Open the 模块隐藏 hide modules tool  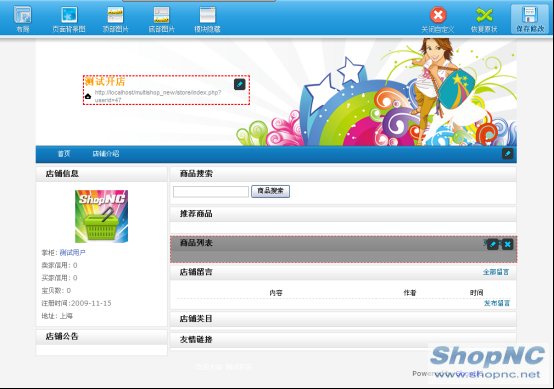[207, 19]
